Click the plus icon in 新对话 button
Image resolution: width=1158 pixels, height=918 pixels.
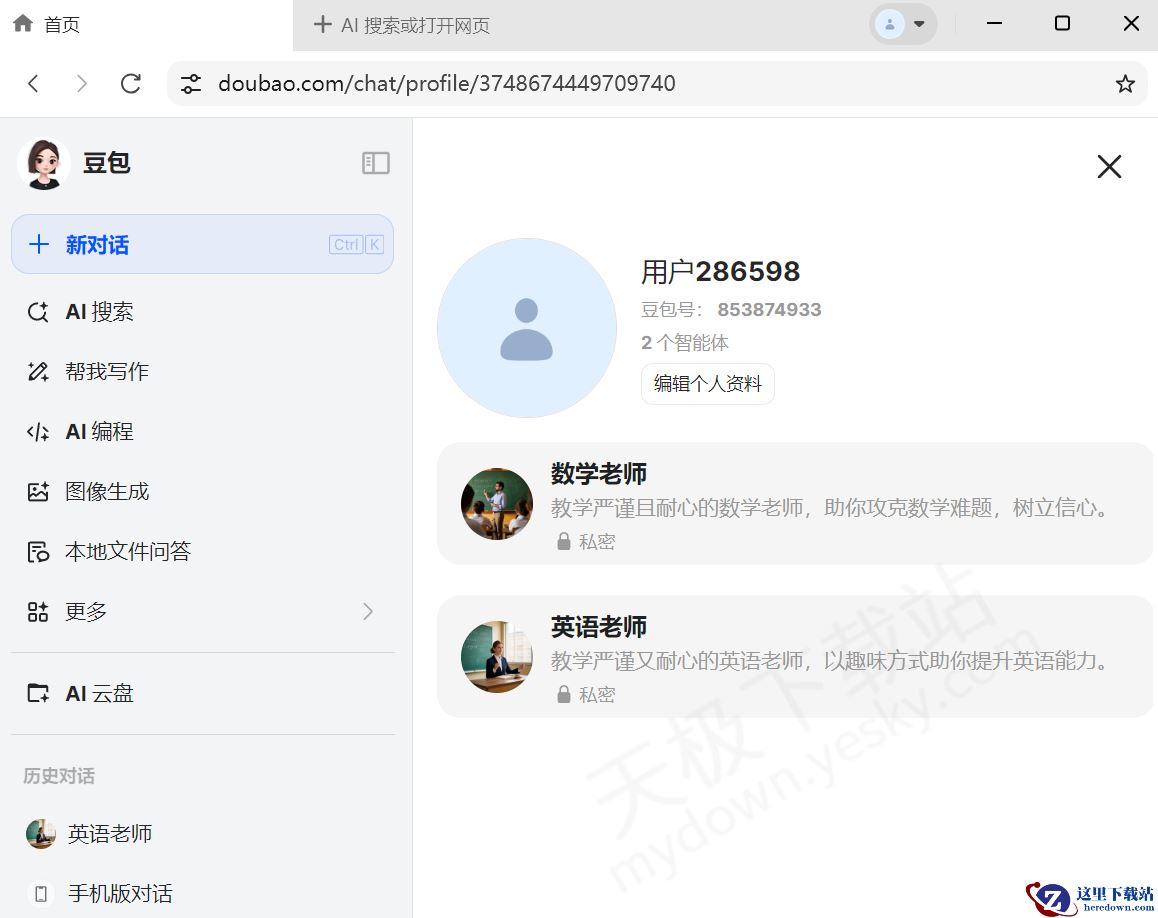[x=38, y=244]
